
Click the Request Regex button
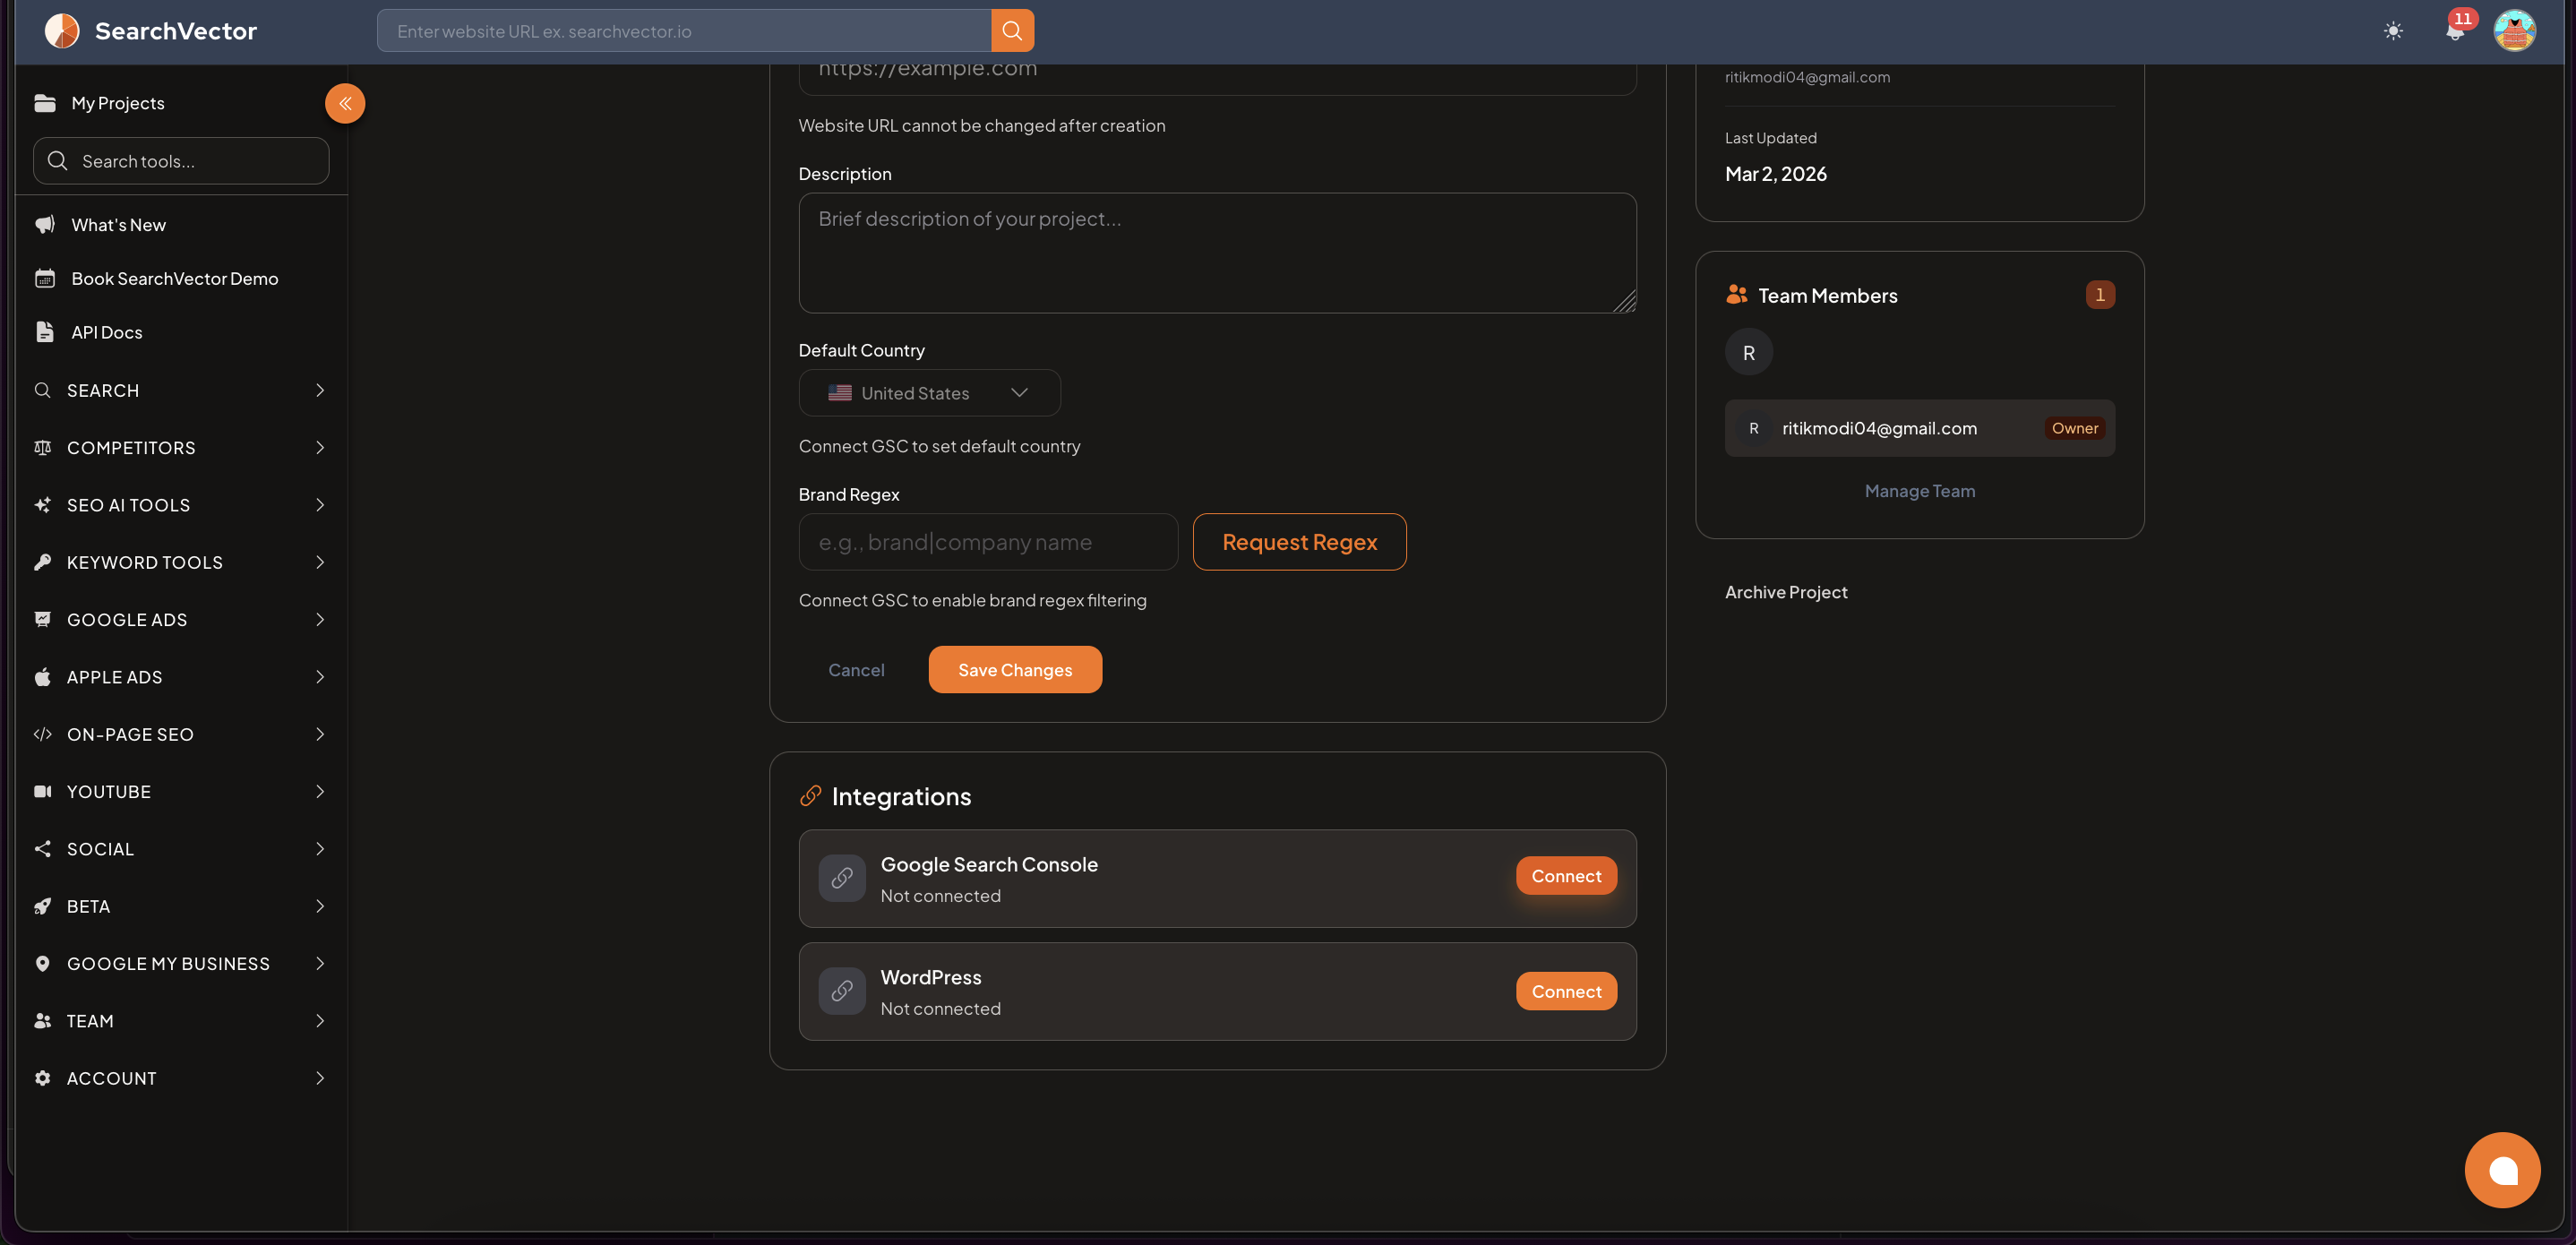tap(1299, 542)
